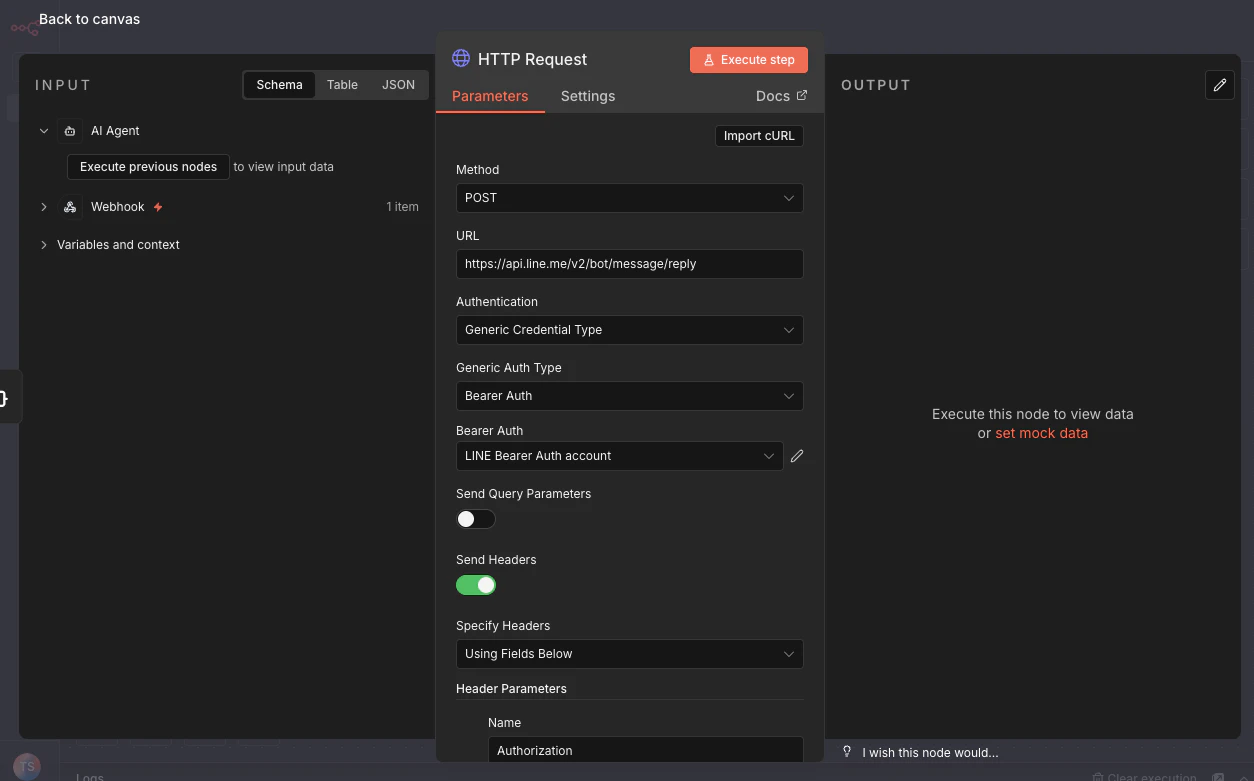Click the Webhook node icon

pyautogui.click(x=70, y=207)
